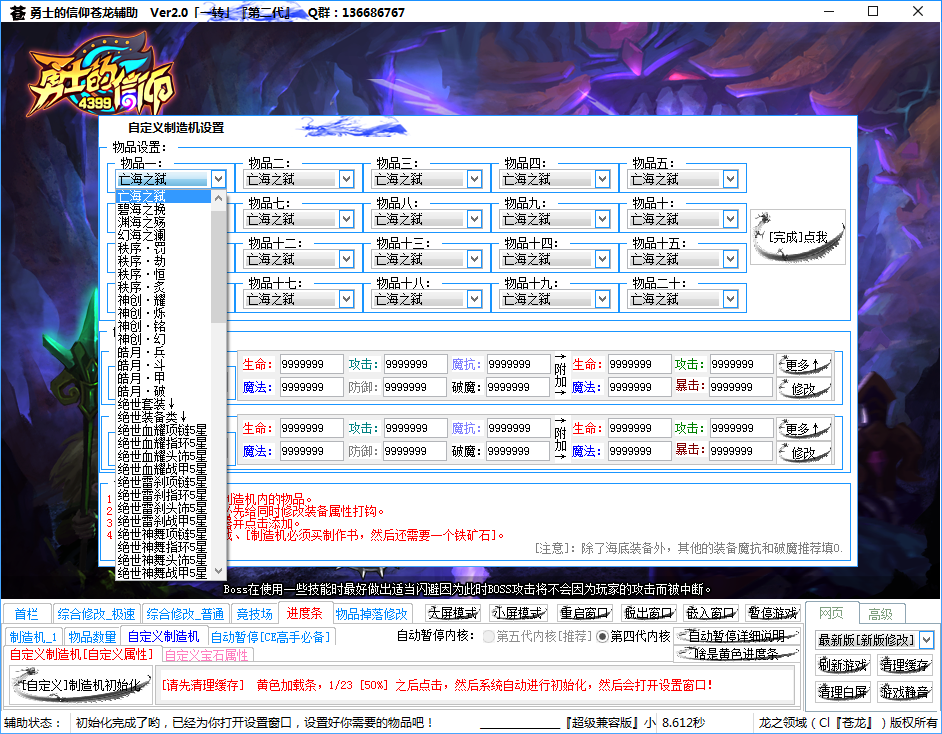Select 碧海之挽 from the item list
The image size is (942, 734).
tap(163, 210)
